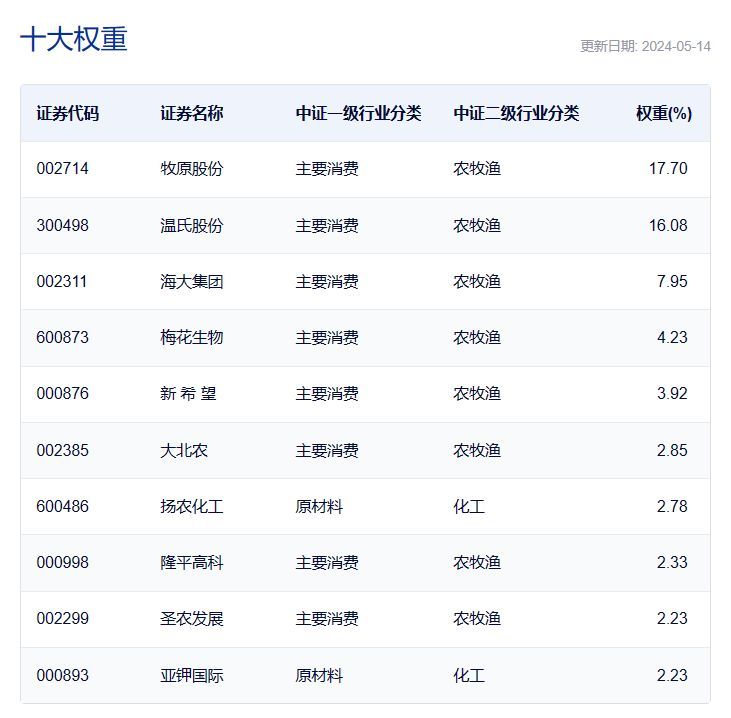Click 主要消费 in the 温氏股份 row
Screen dimensions: 731x718
tap(327, 225)
